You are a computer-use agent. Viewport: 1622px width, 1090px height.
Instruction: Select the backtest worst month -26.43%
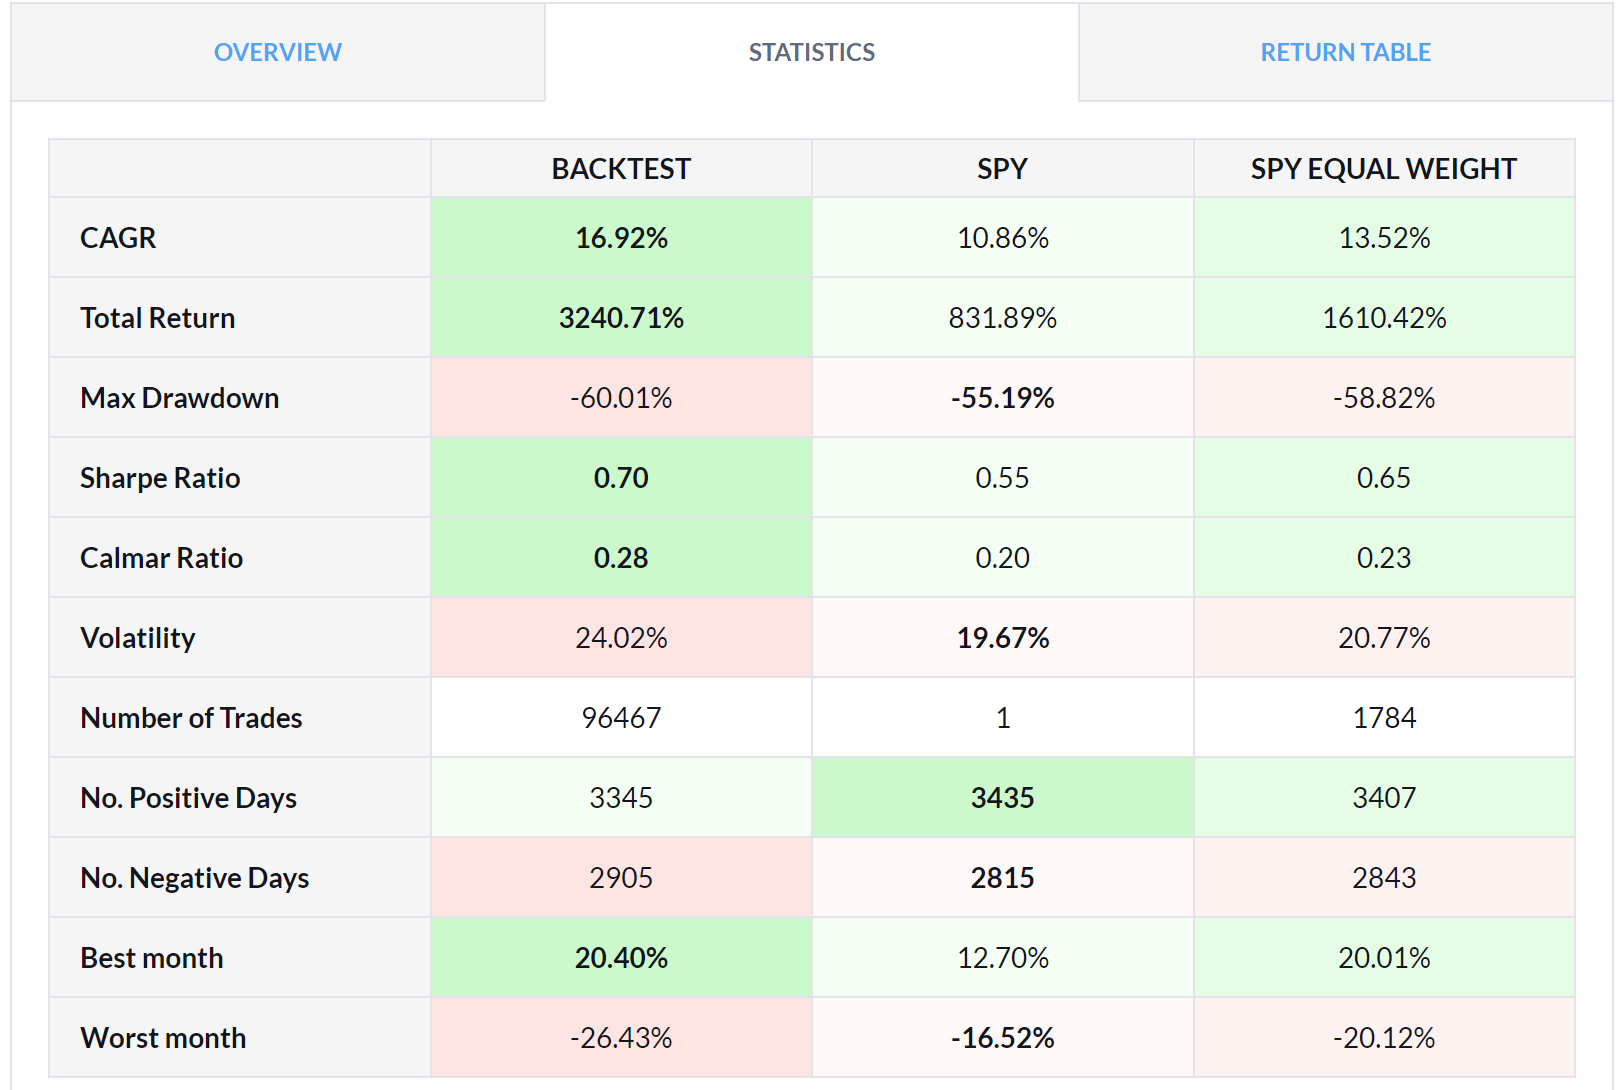pos(621,1038)
